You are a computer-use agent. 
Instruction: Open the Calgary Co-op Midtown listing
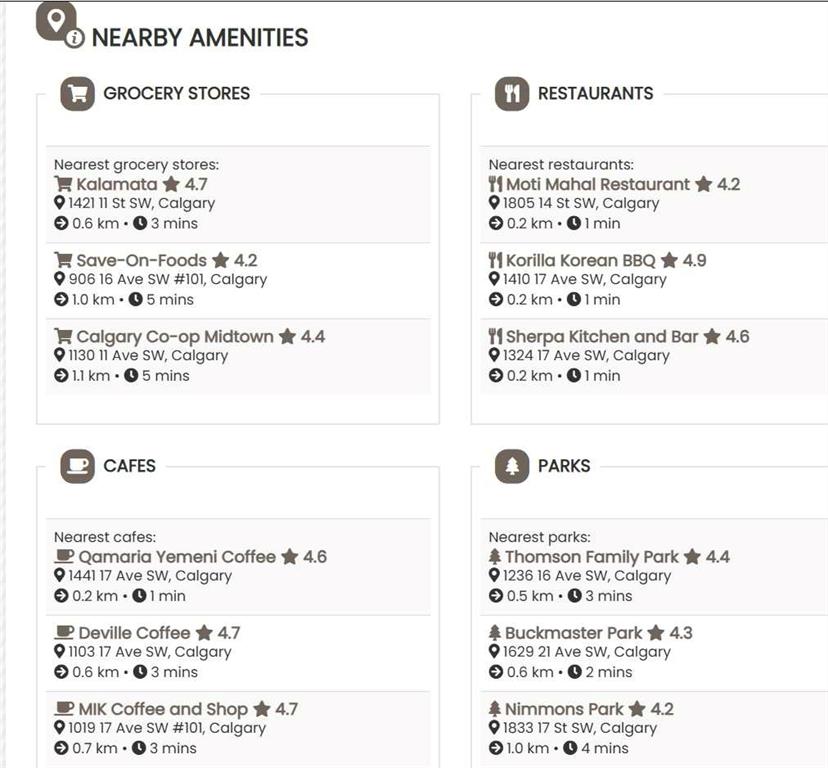[x=174, y=337]
